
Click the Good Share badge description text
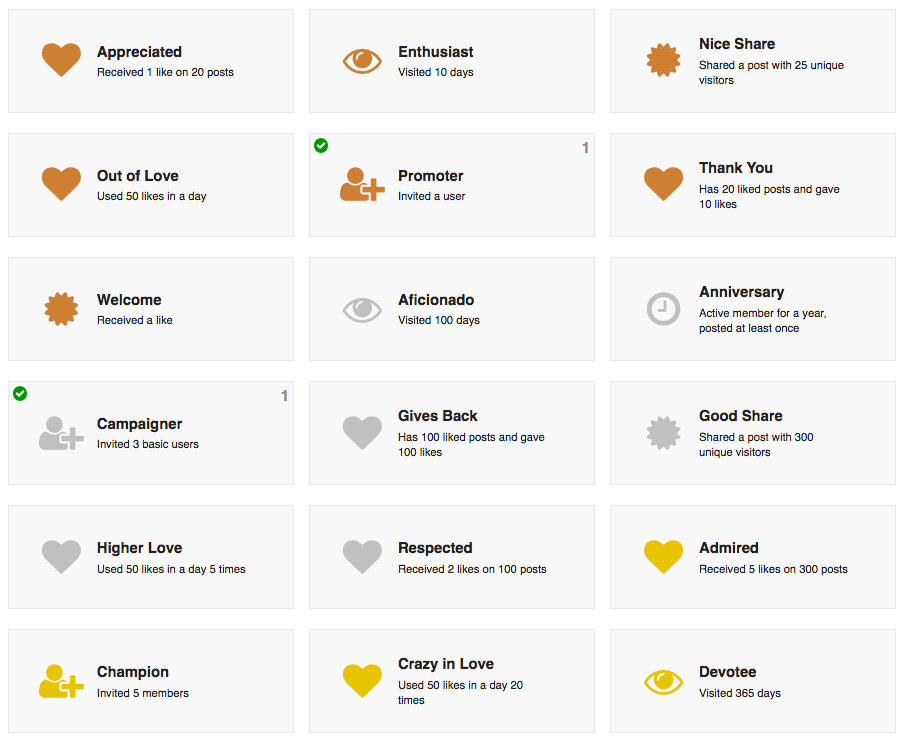(x=756, y=444)
